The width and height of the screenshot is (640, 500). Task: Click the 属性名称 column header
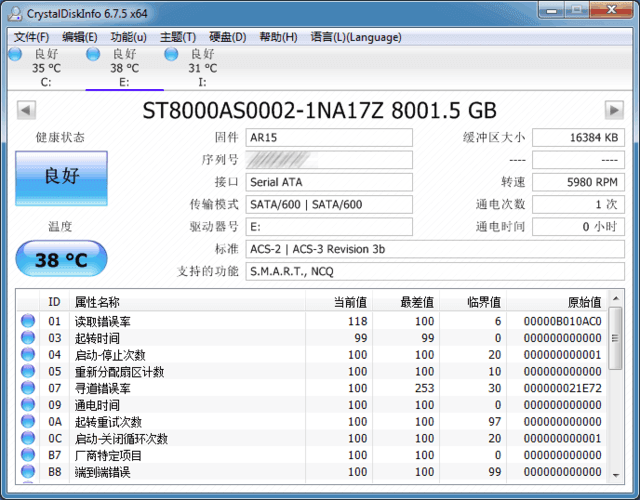coord(187,302)
